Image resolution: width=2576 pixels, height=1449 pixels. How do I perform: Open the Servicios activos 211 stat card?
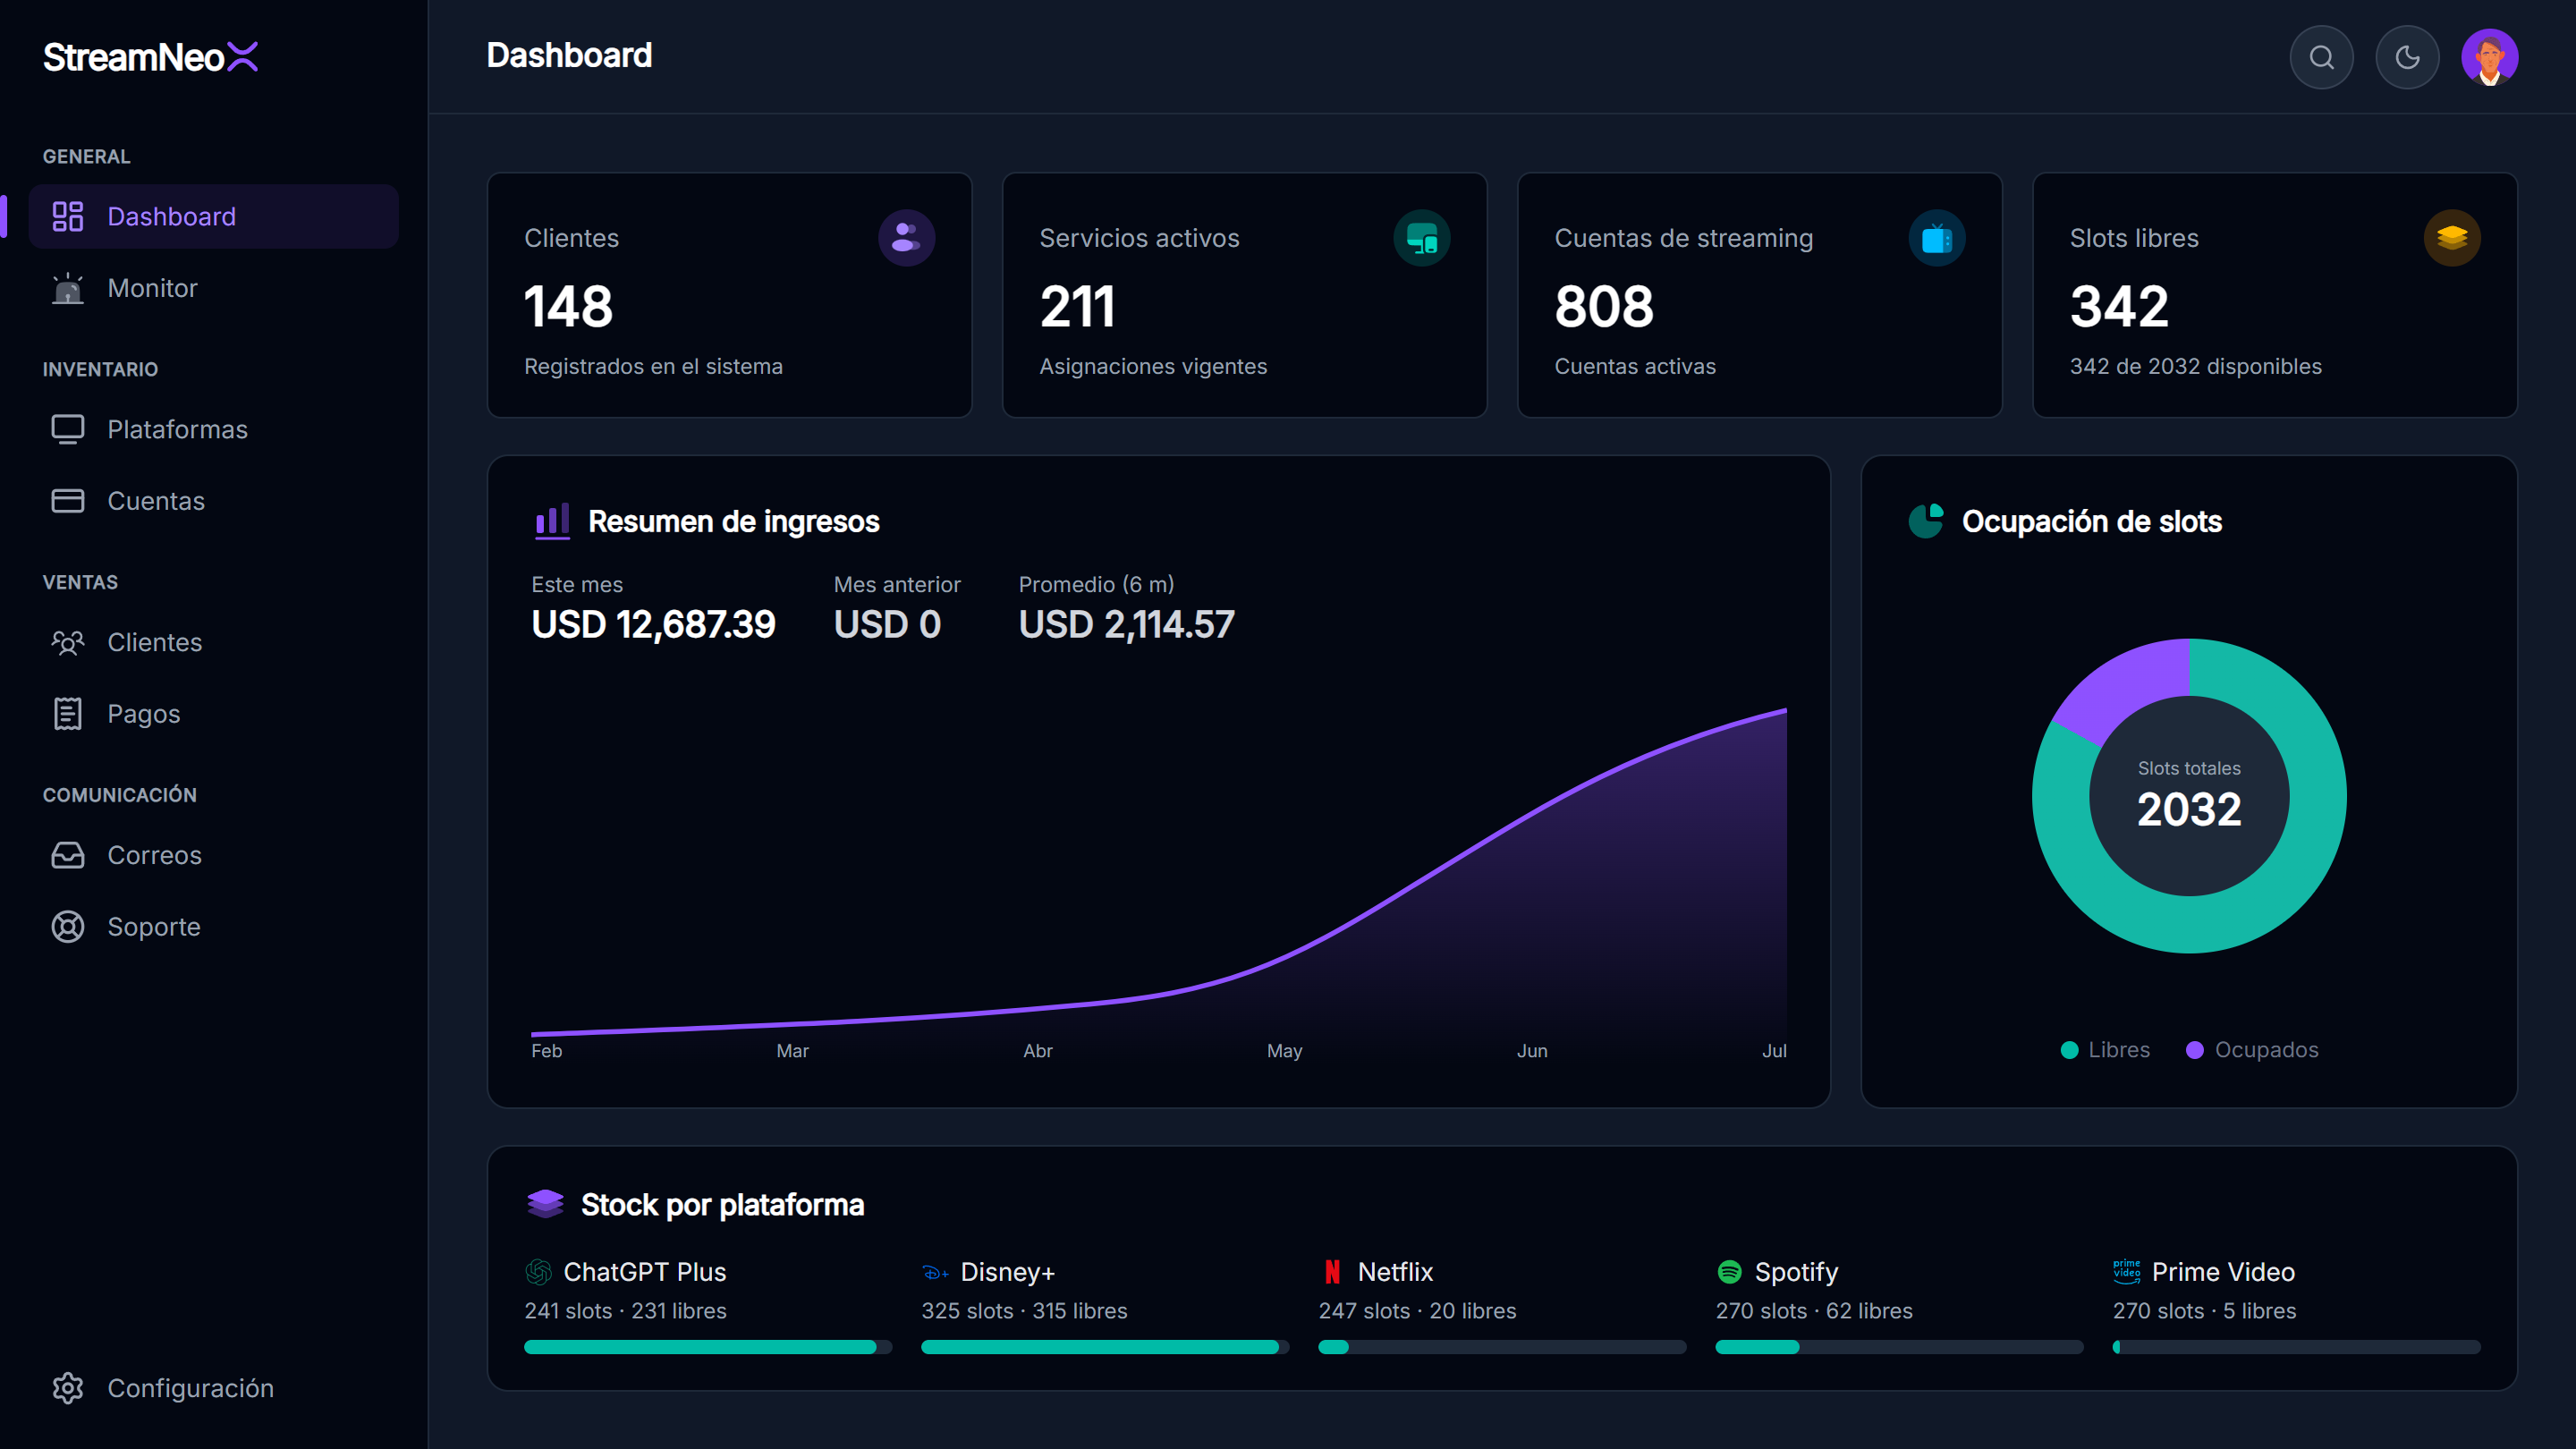(x=1244, y=295)
